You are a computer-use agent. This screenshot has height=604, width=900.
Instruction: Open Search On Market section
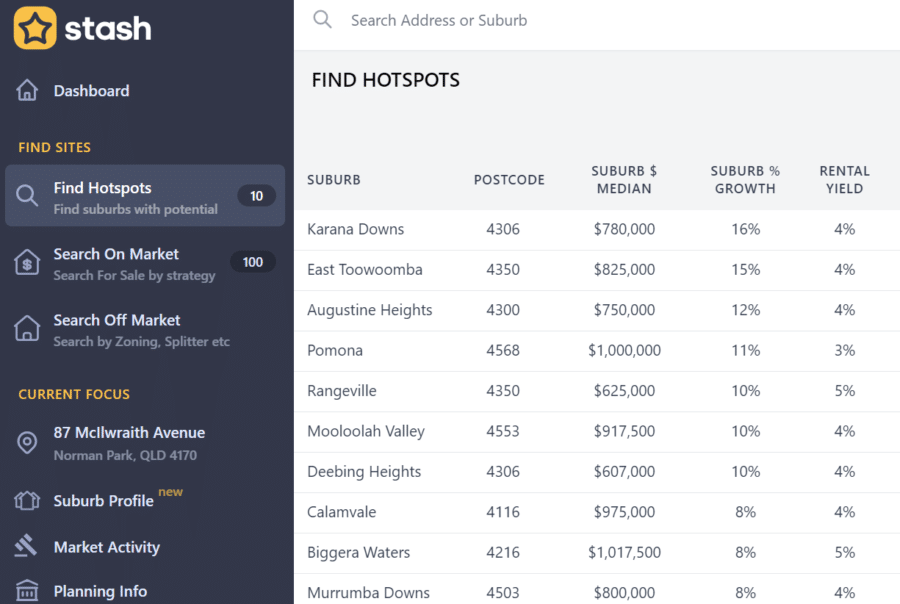(x=116, y=255)
